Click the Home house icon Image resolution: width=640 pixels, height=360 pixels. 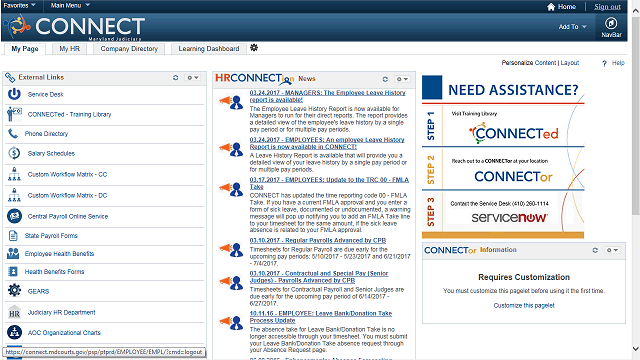pos(551,7)
